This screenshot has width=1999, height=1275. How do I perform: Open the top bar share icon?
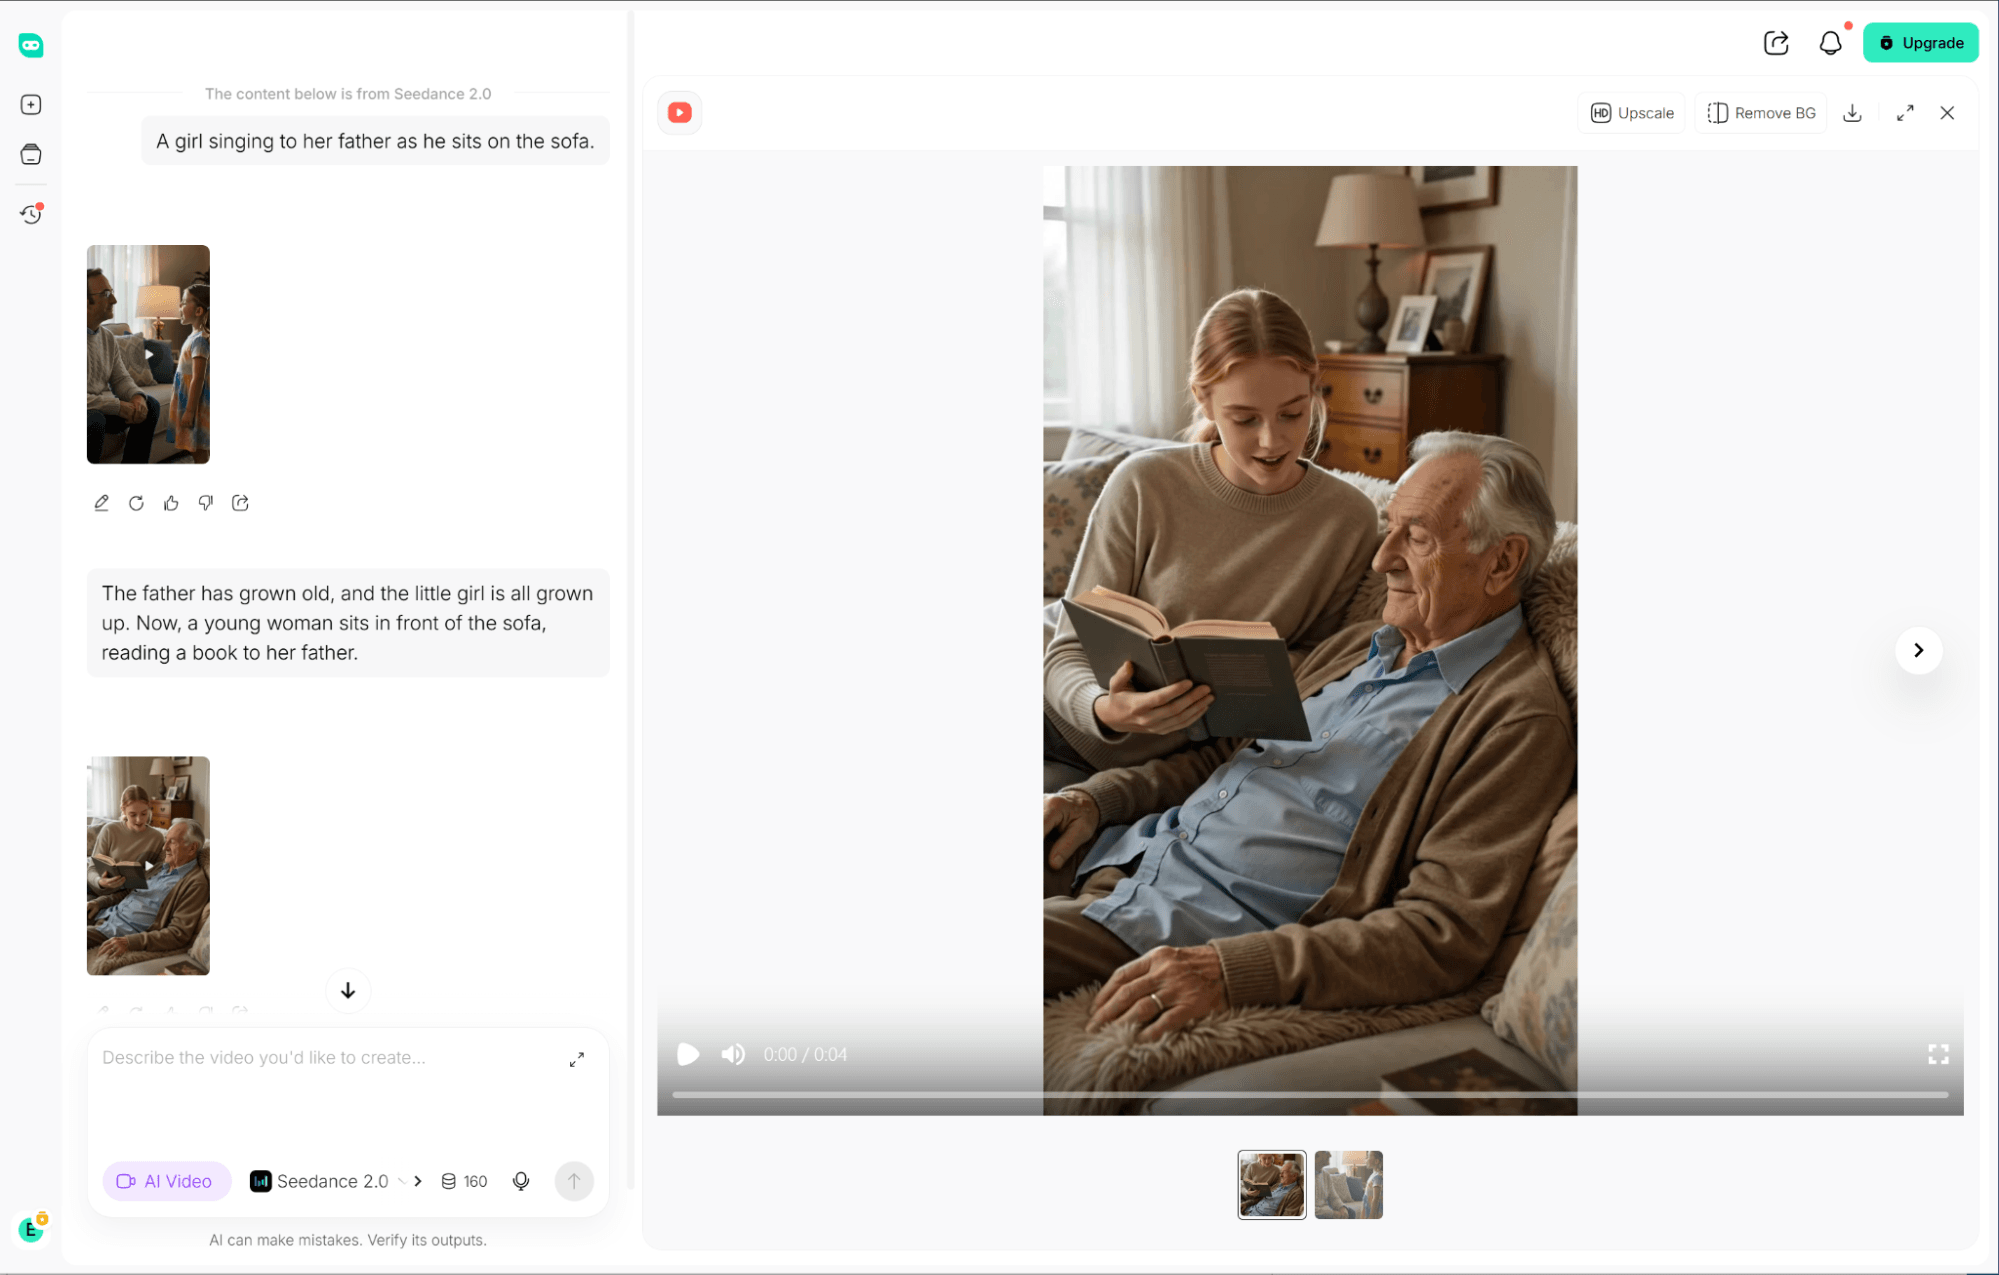click(x=1776, y=43)
